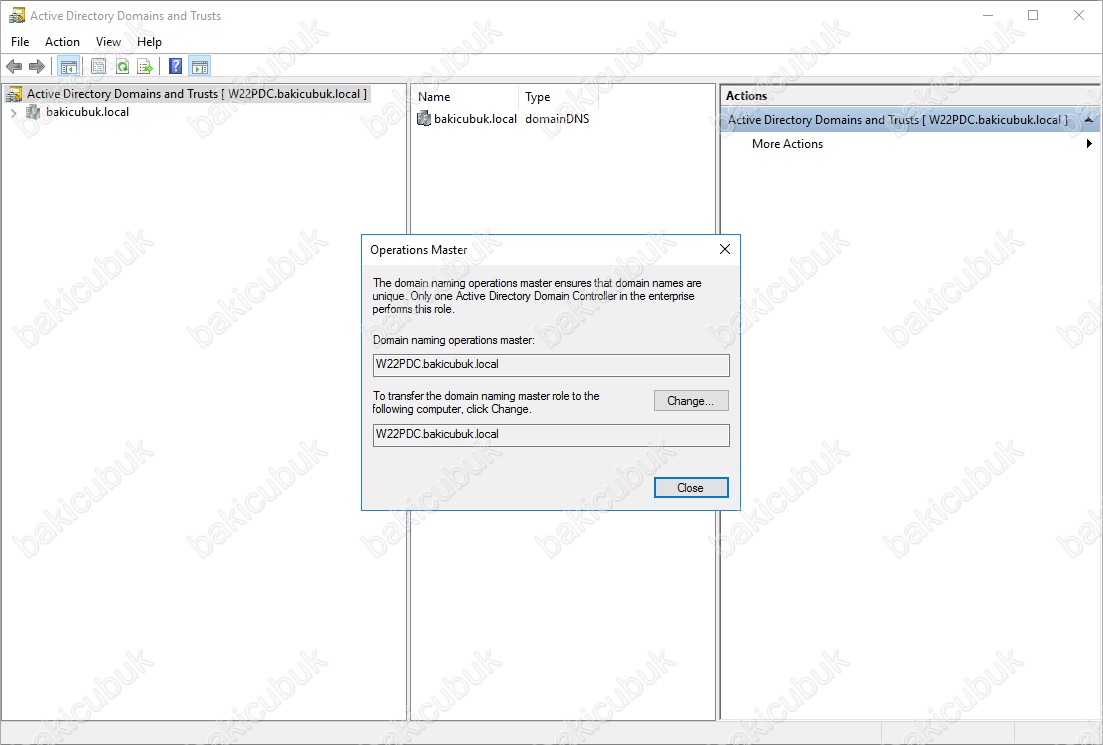Click domainDNS type cell
The image size is (1103, 745).
pyautogui.click(x=557, y=118)
